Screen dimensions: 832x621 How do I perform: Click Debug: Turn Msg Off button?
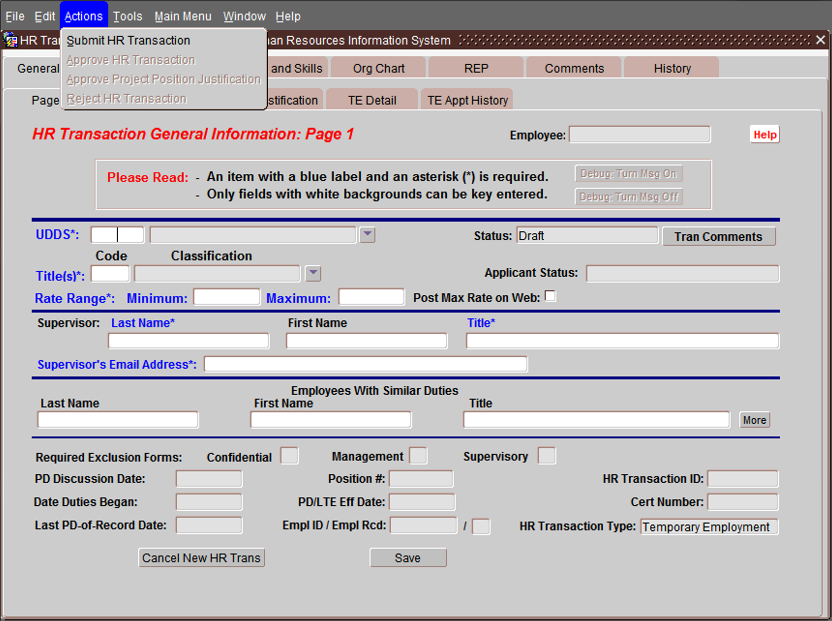click(x=628, y=197)
